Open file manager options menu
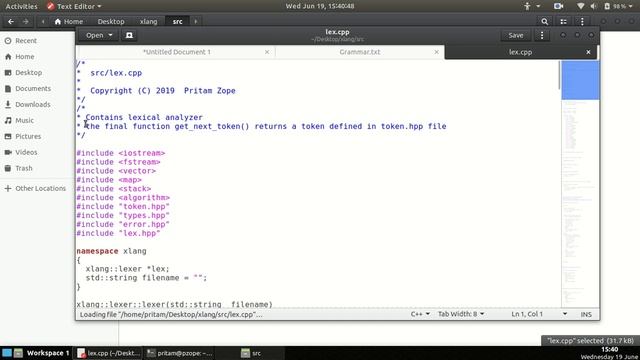The width and height of the screenshot is (640, 360). tap(582, 21)
